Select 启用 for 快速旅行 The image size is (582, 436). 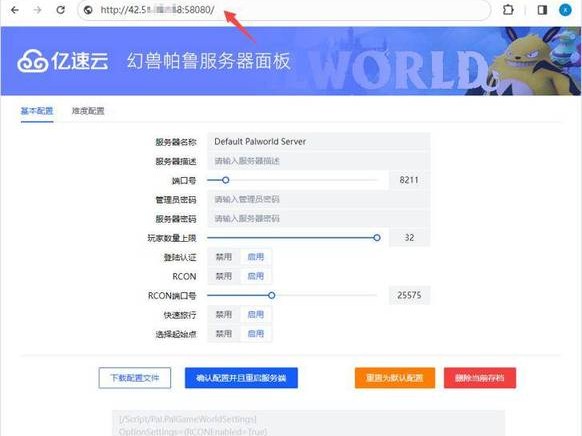tap(256, 315)
